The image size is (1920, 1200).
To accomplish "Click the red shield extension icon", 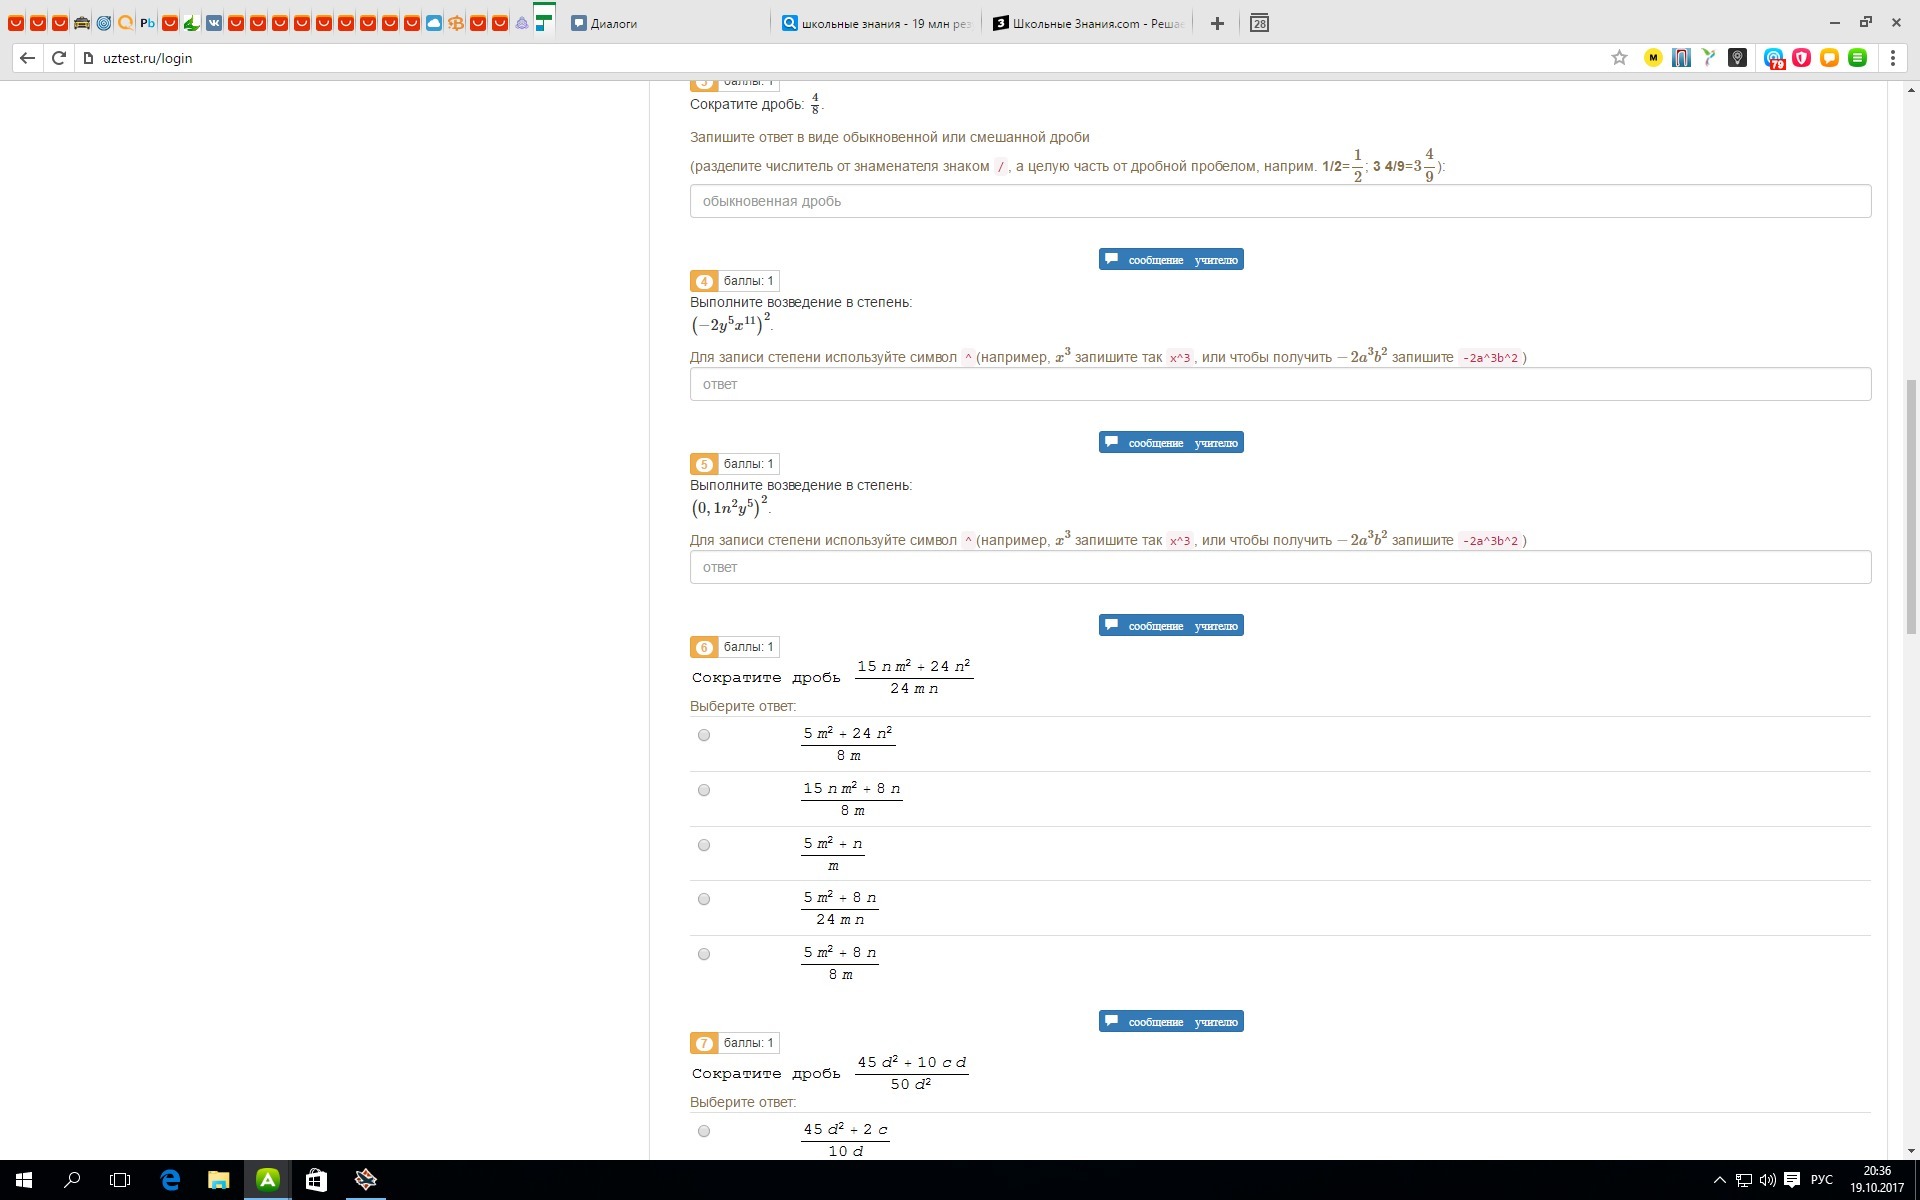I will click(x=1801, y=58).
